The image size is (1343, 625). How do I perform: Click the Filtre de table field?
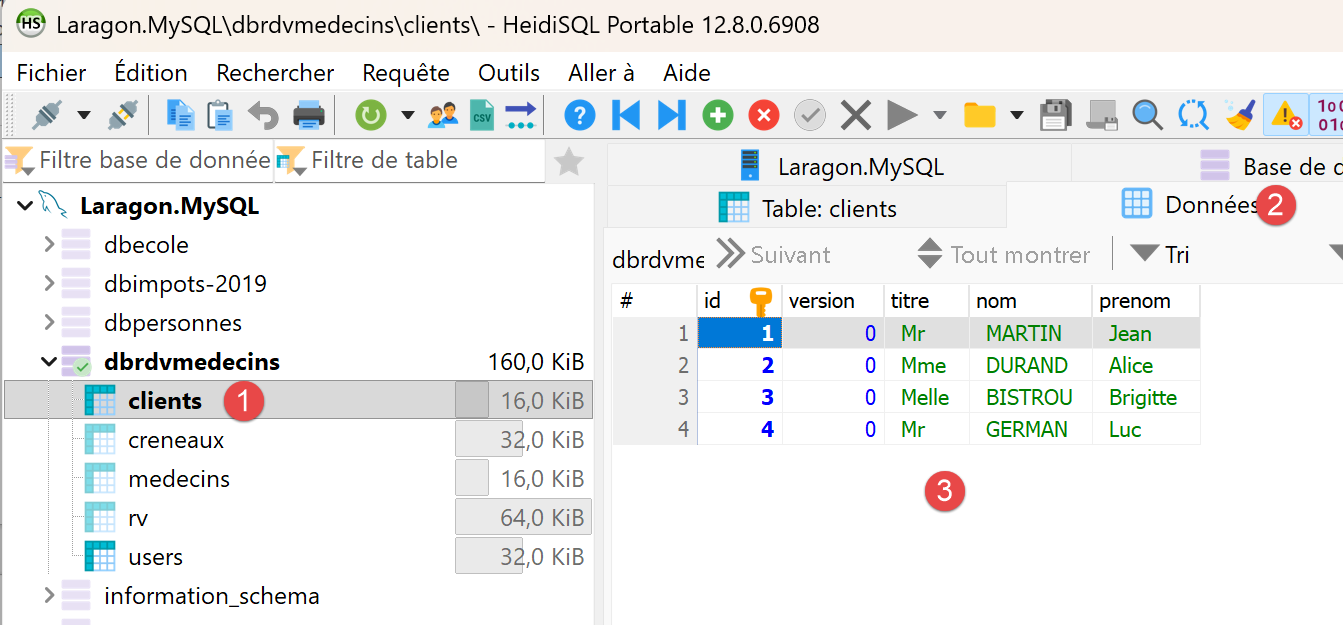[x=409, y=160]
